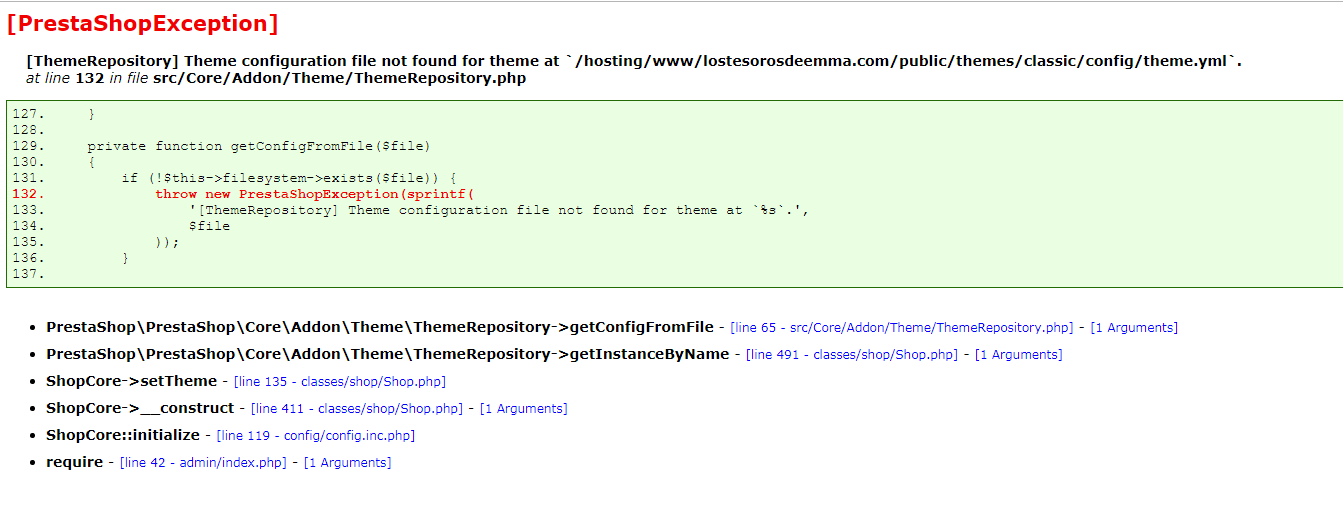The width and height of the screenshot is (1343, 512).
Task: Click the theme configuration not found message
Action: point(634,61)
